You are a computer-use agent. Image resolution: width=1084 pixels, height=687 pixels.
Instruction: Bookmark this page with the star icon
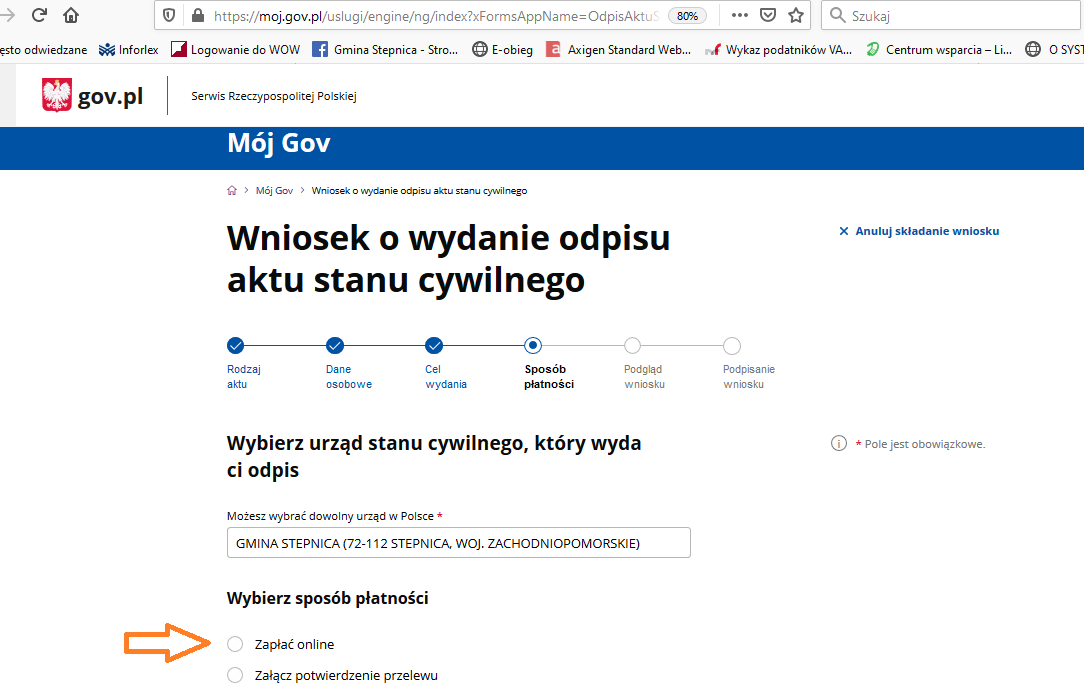(x=796, y=15)
